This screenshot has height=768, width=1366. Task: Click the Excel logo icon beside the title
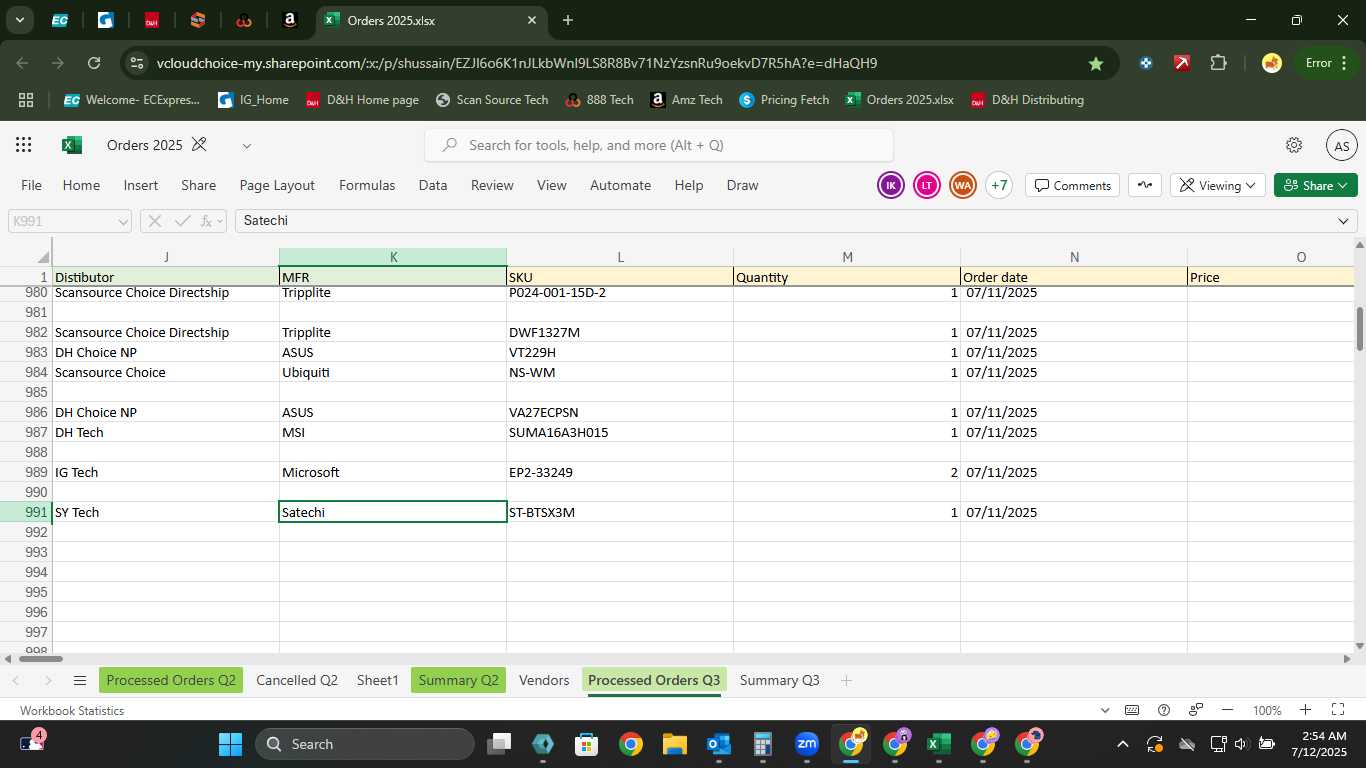(72, 145)
